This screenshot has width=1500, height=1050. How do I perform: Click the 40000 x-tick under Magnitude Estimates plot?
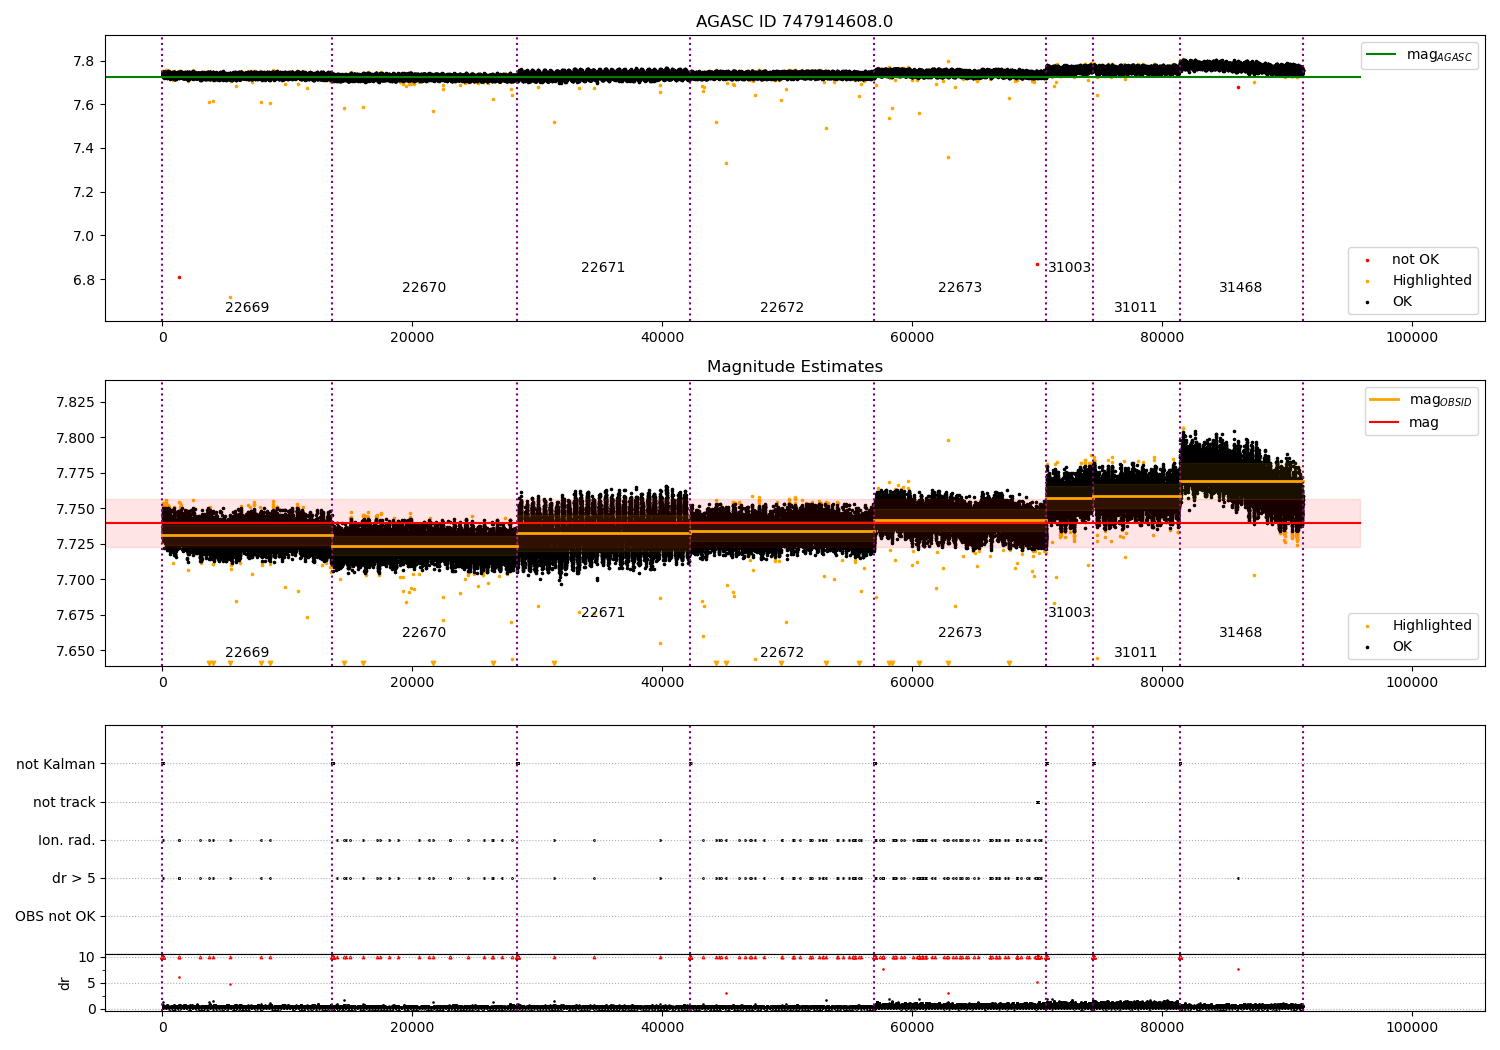(662, 683)
